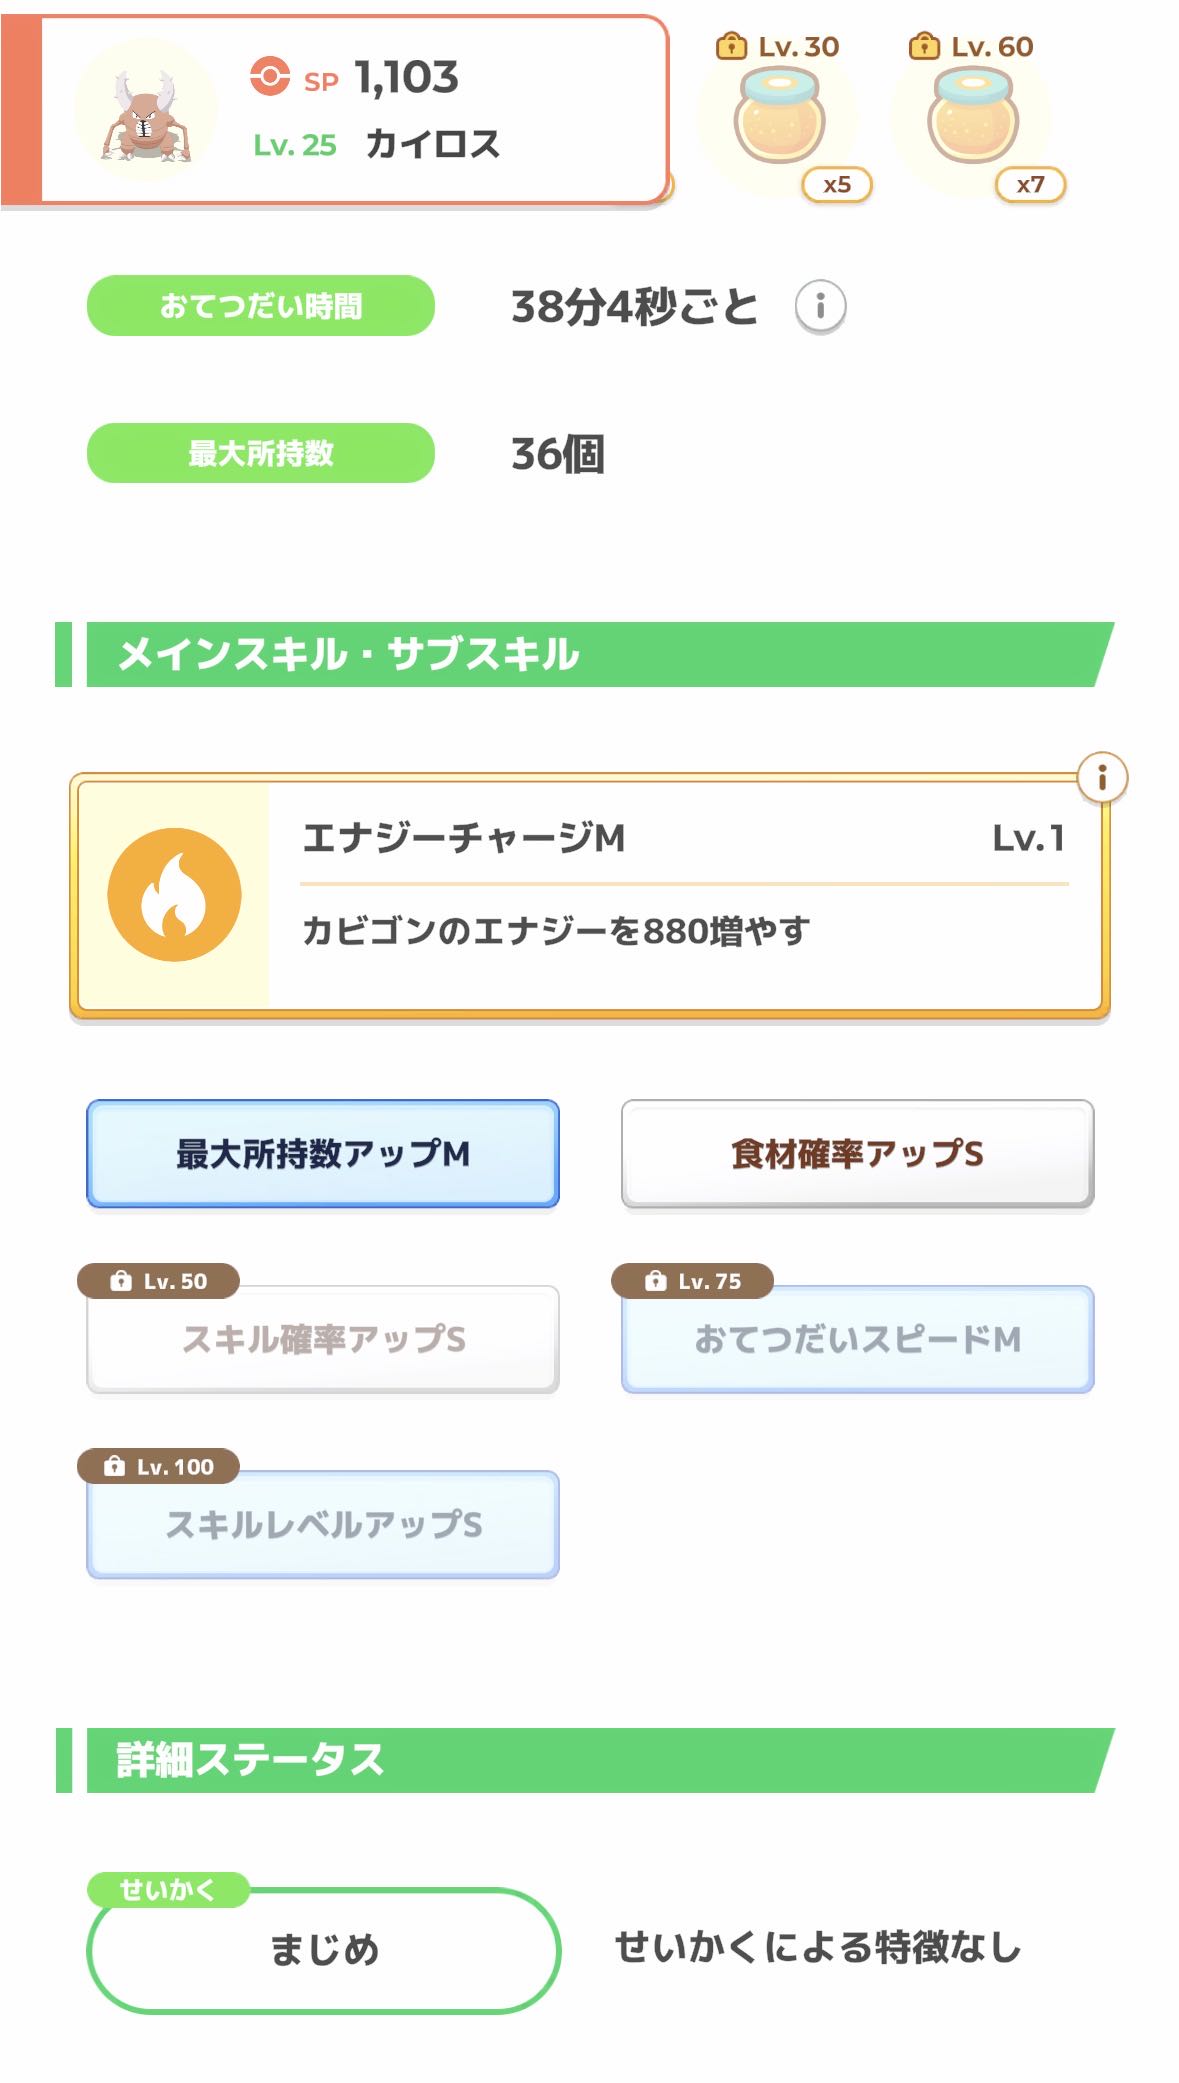Select locked スキルレベルアップS subskill

click(x=322, y=1525)
